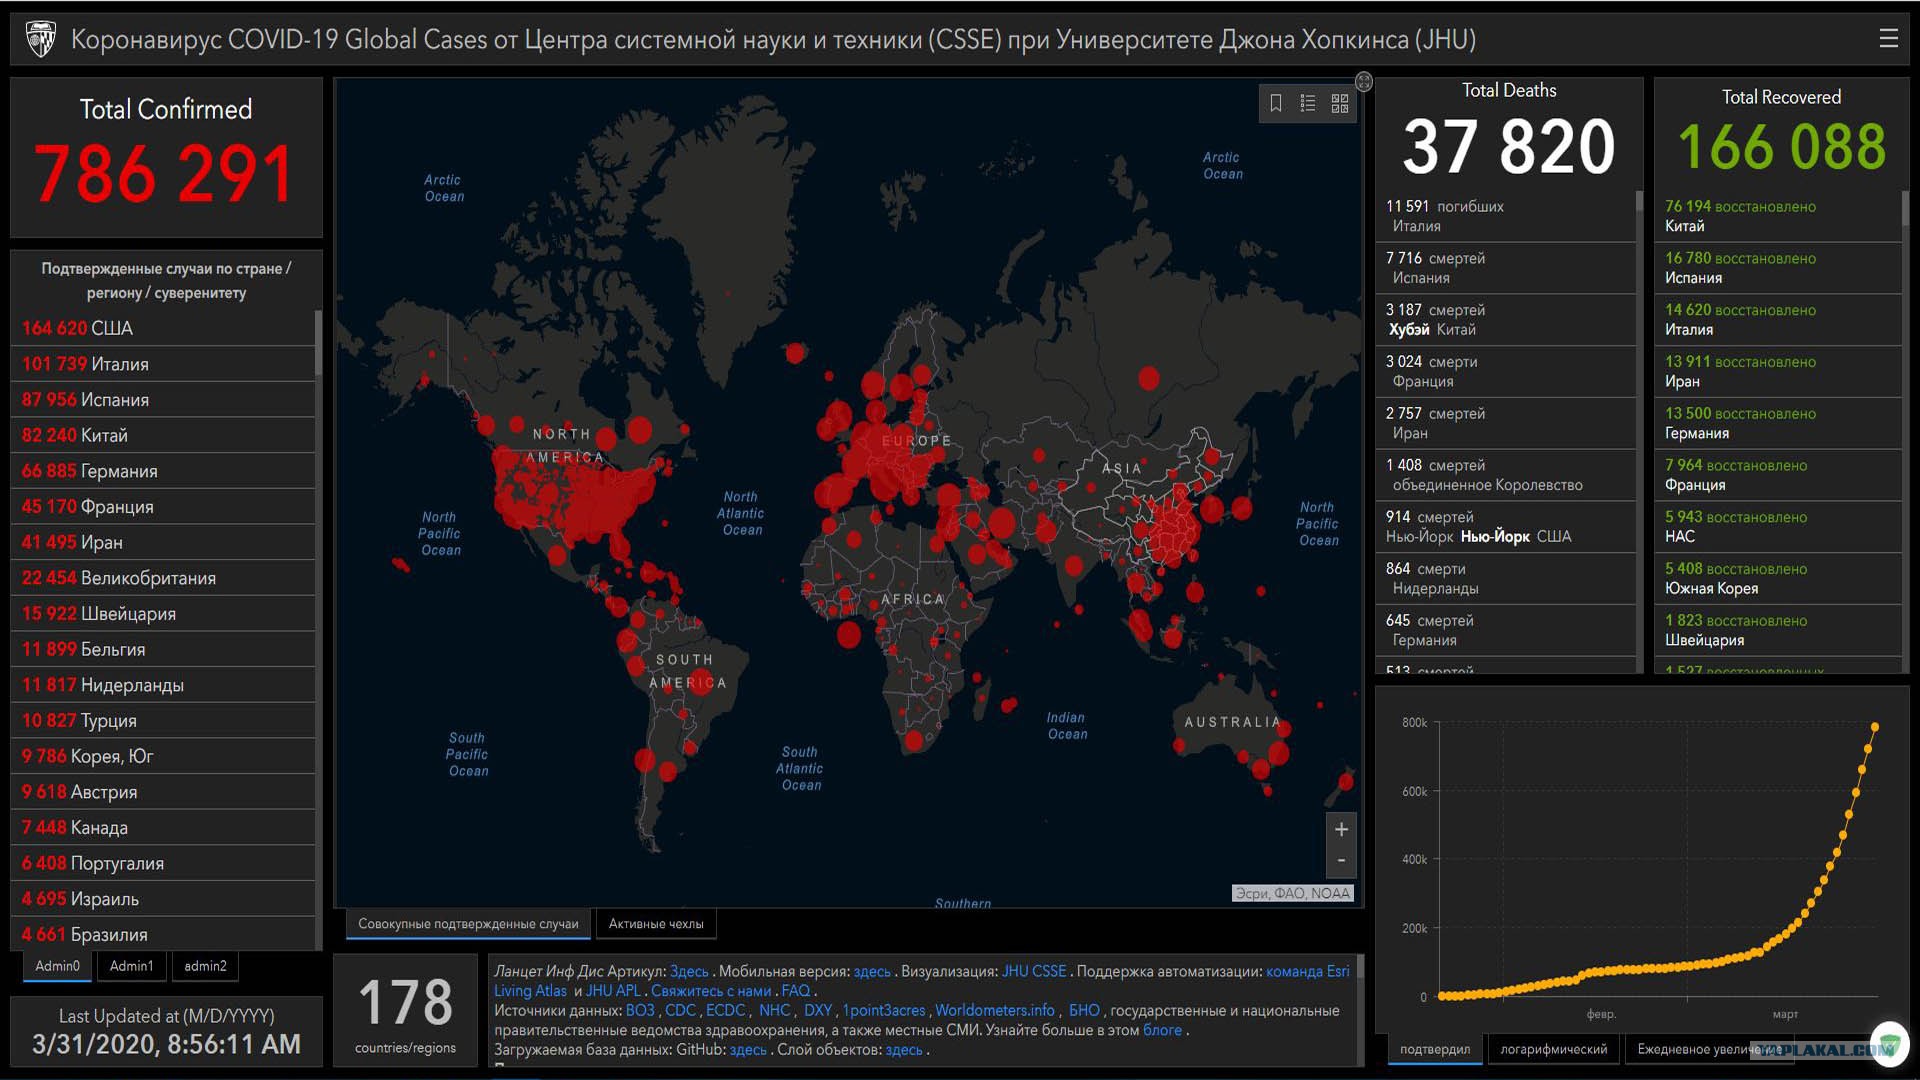Open the CDC data source link
Screen dimensions: 1920x1080
pyautogui.click(x=680, y=1011)
